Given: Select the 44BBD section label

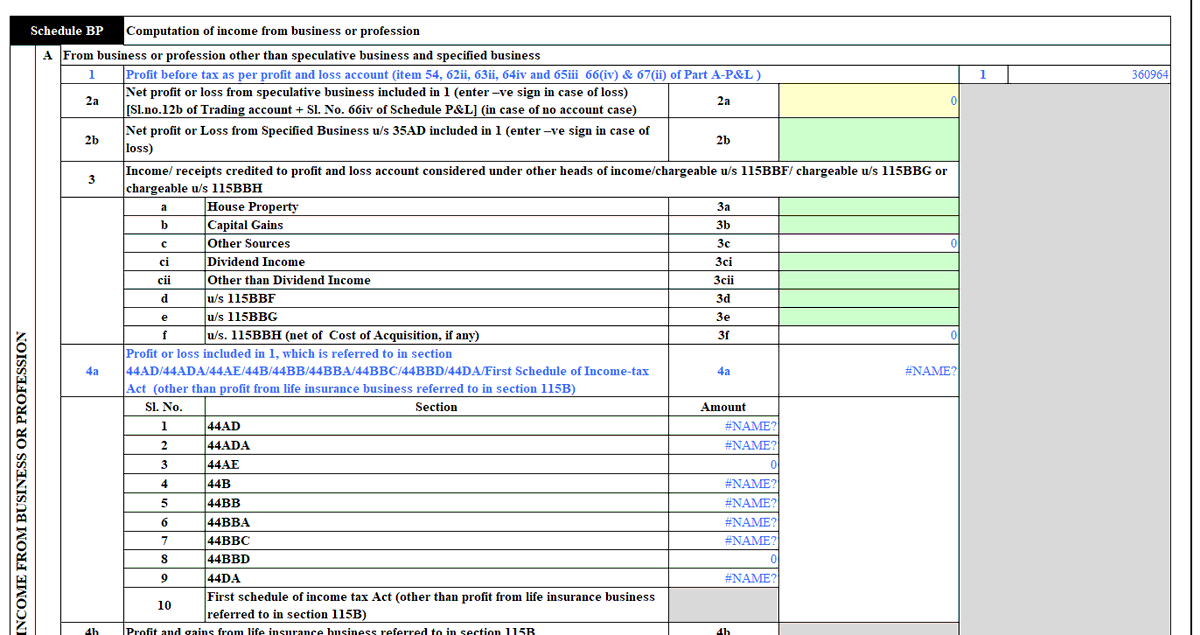Looking at the screenshot, I should click(436, 559).
